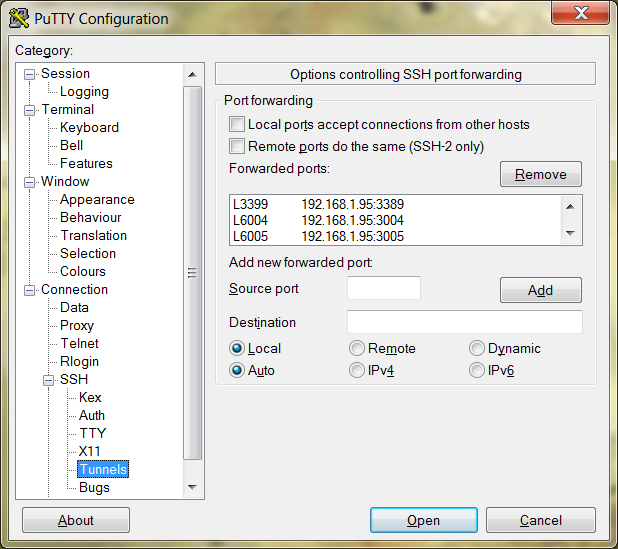Click the category tree scroll down arrow
The image size is (618, 549).
[x=192, y=487]
